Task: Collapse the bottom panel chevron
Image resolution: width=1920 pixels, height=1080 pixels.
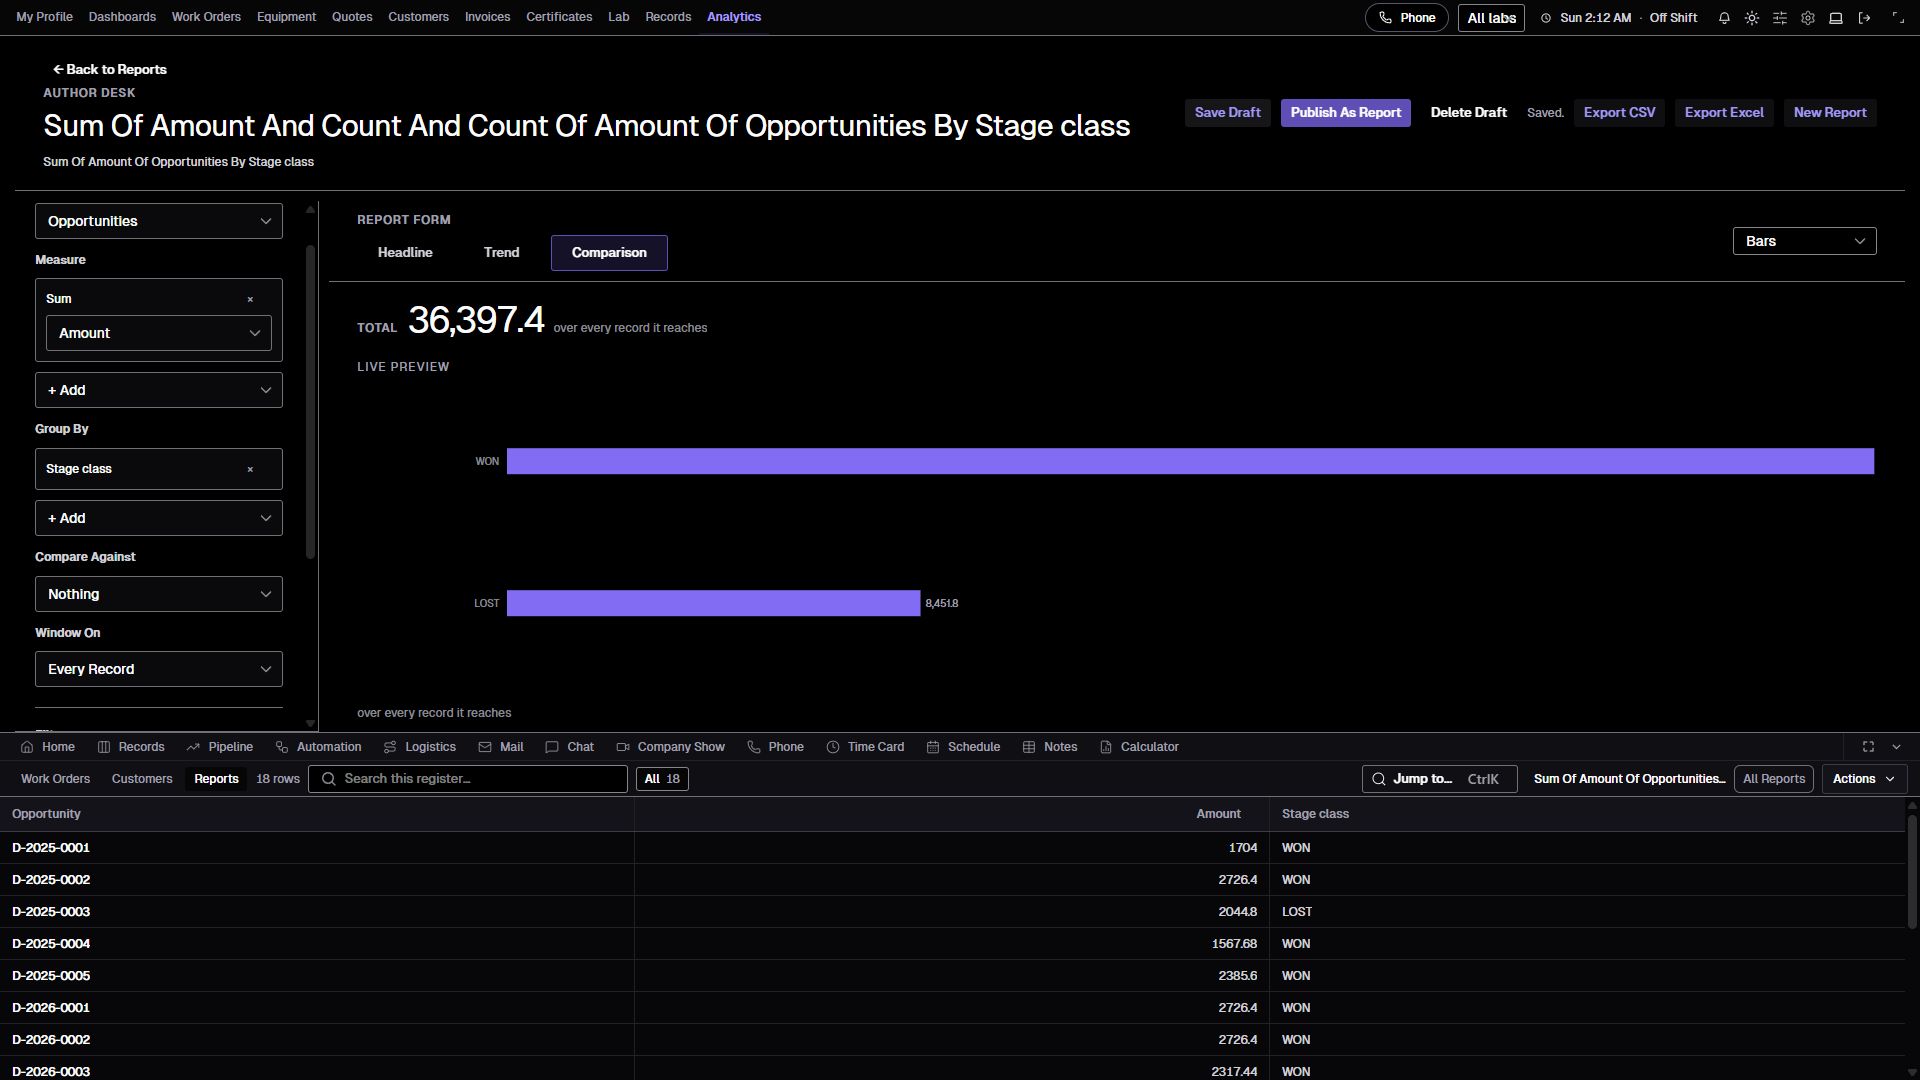Action: tap(1896, 747)
